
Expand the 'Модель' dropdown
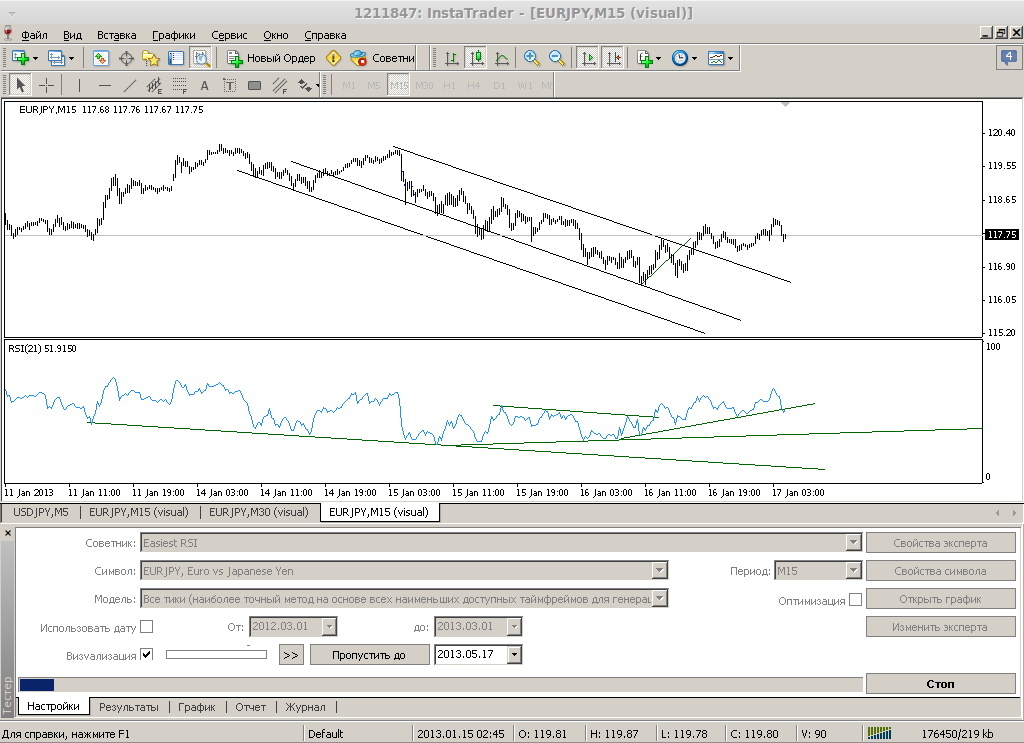click(660, 599)
